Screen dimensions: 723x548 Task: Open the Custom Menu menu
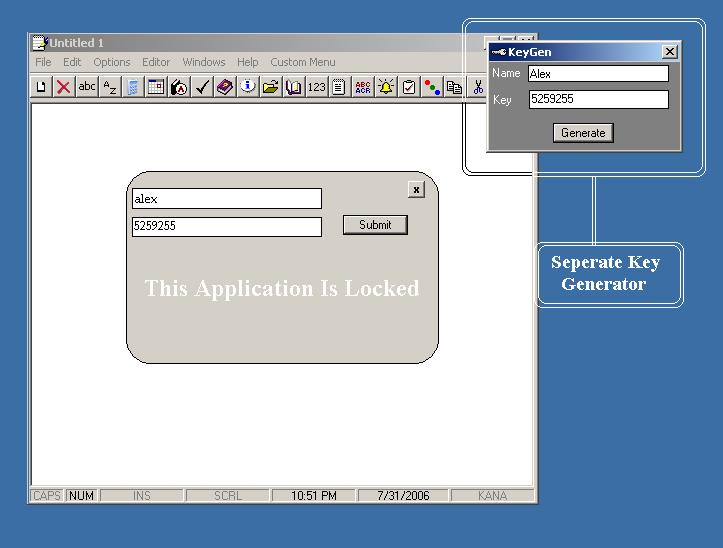[302, 62]
